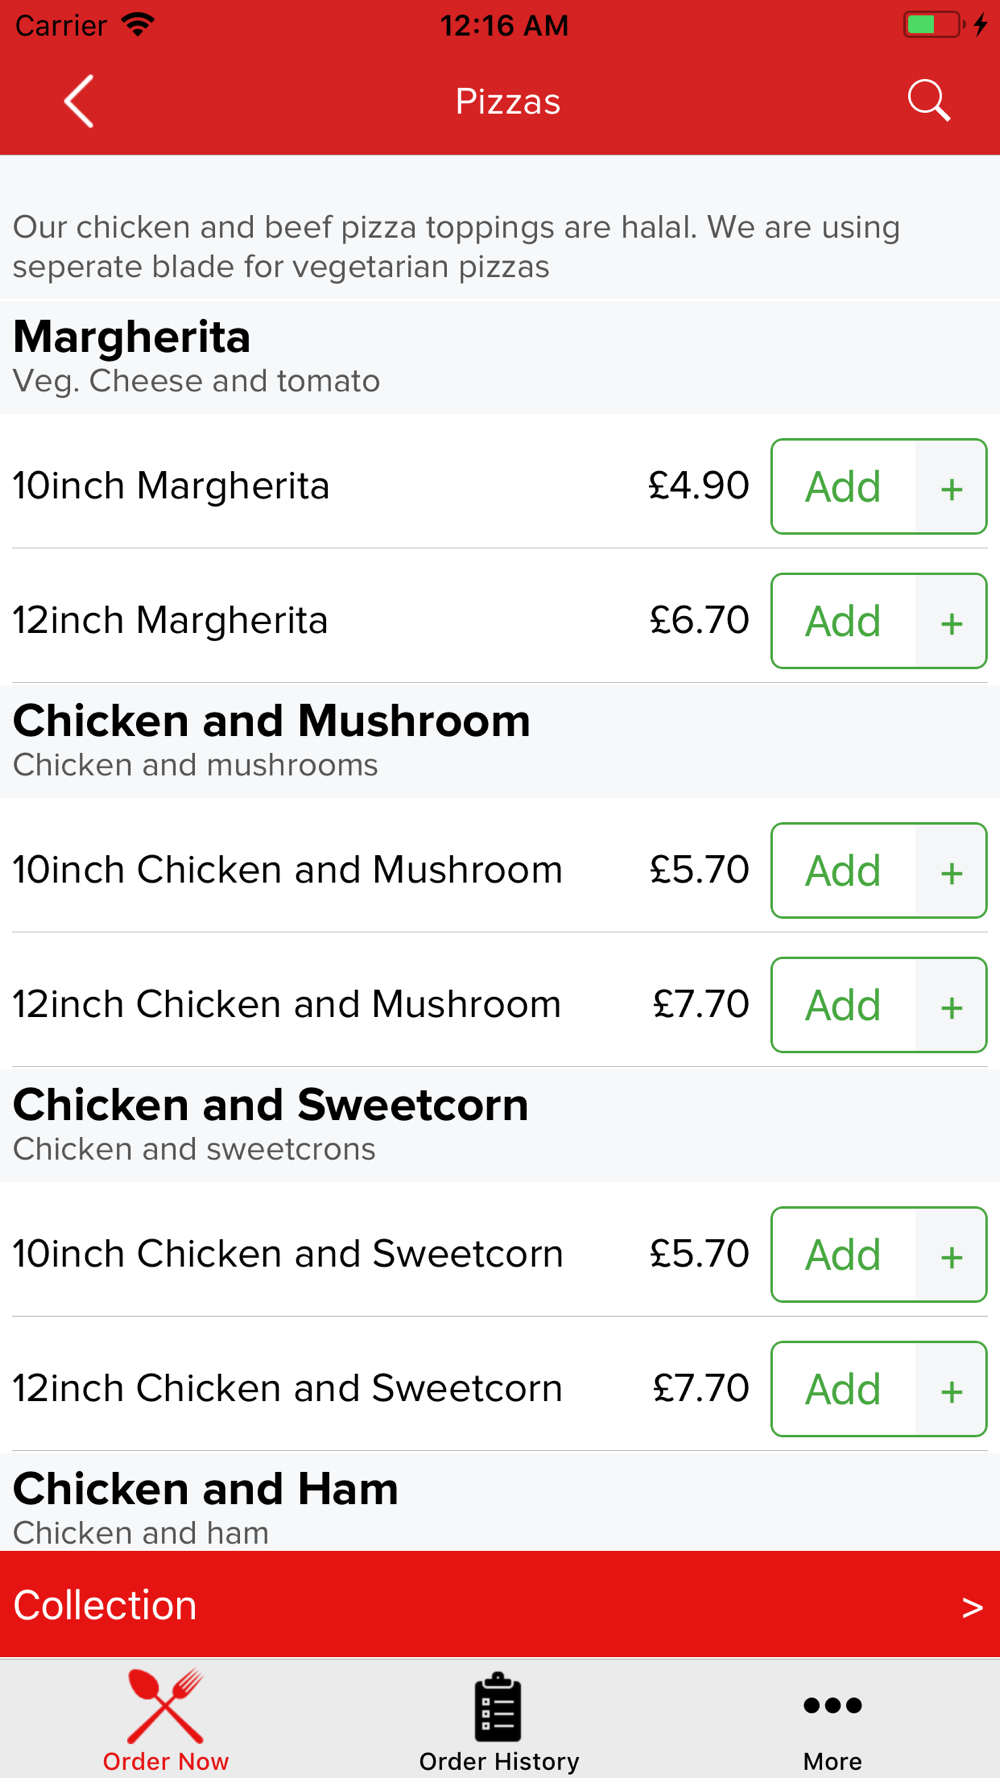Tap the Margherita section header
Screen dimensions: 1000x1778
click(x=132, y=338)
